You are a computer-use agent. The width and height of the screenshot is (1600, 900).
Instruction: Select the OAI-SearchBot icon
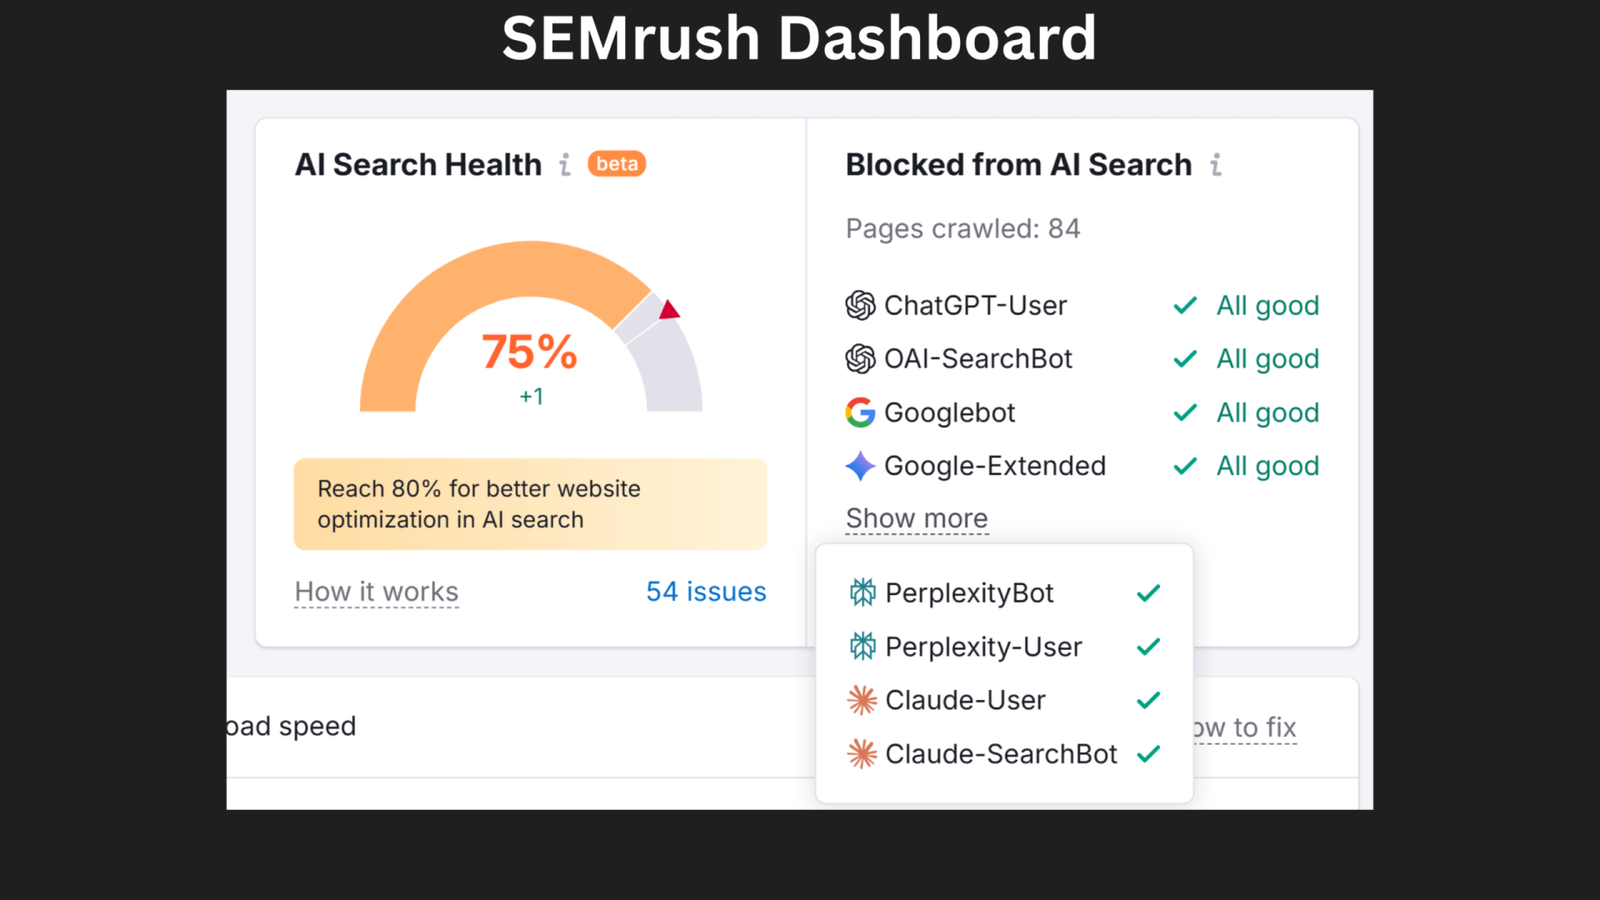(860, 358)
